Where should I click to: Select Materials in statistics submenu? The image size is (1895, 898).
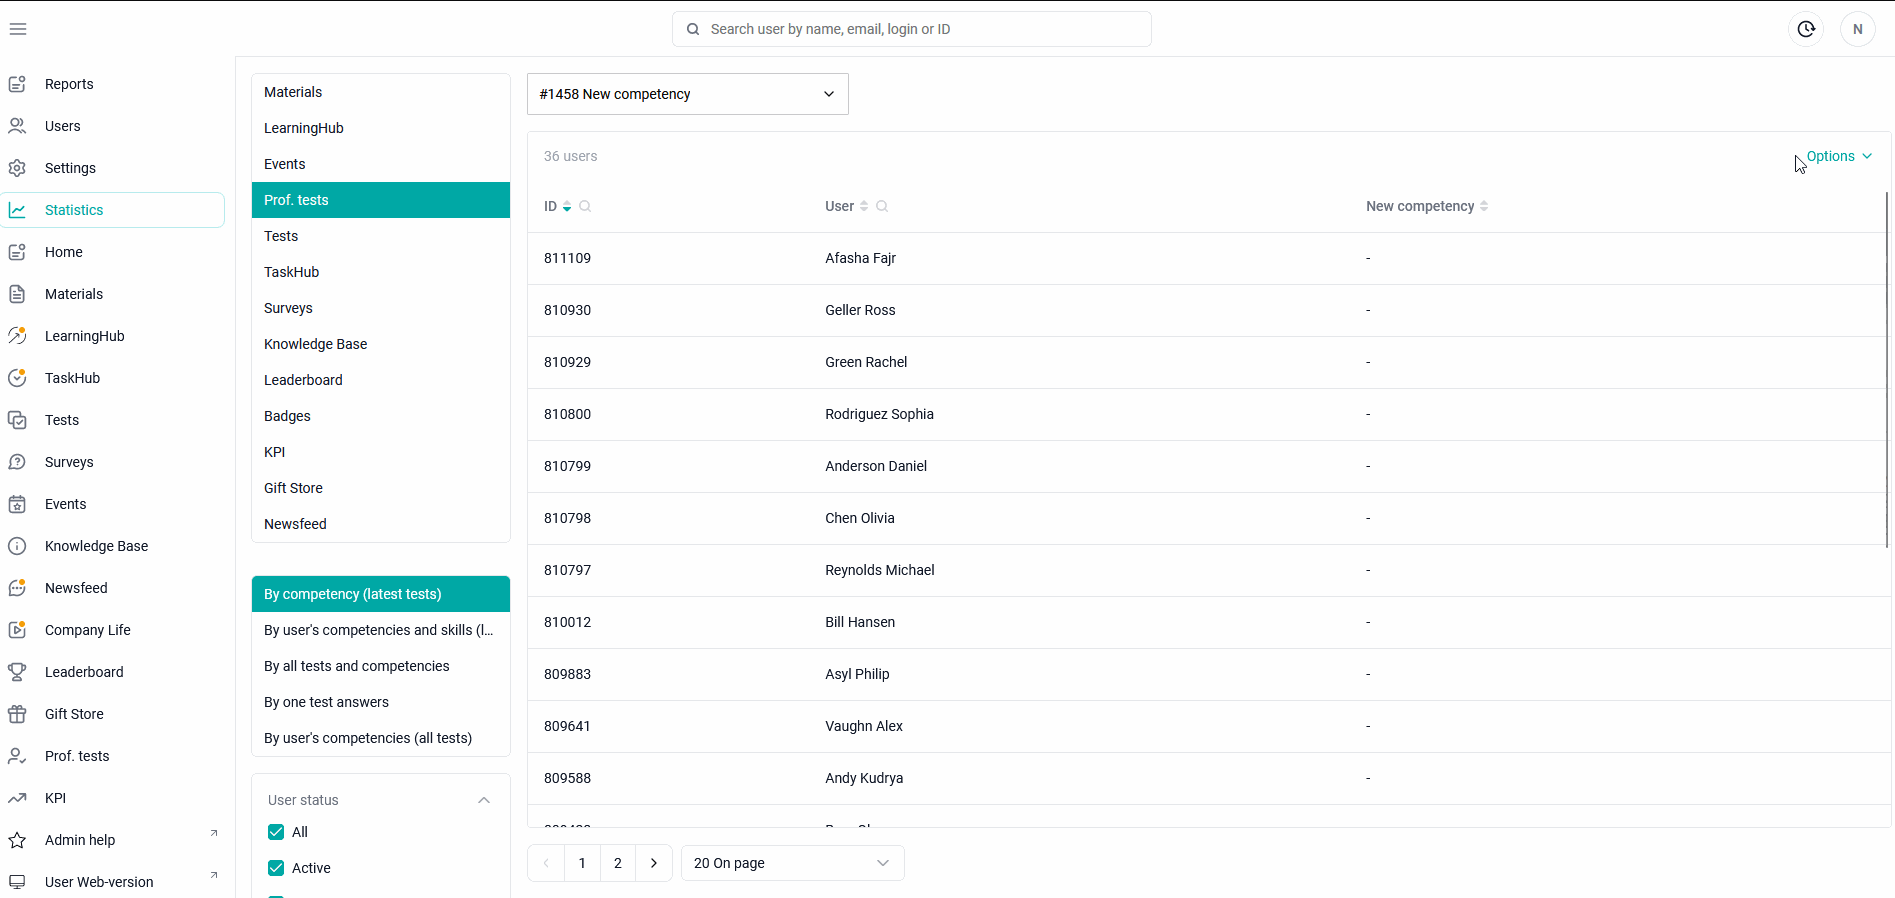coord(381,92)
